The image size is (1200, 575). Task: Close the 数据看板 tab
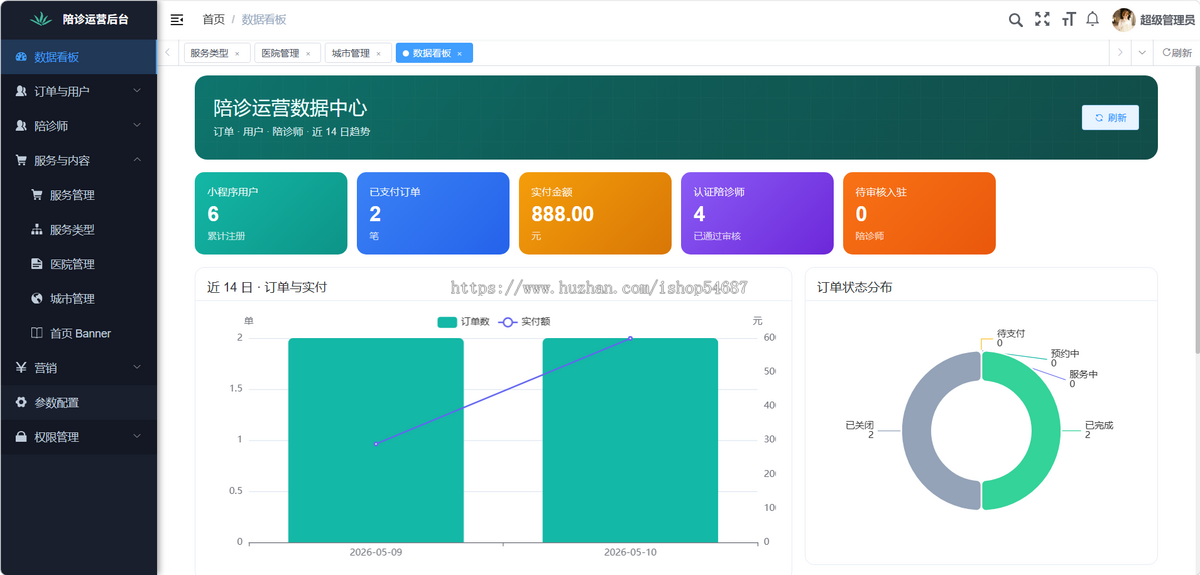[459, 54]
